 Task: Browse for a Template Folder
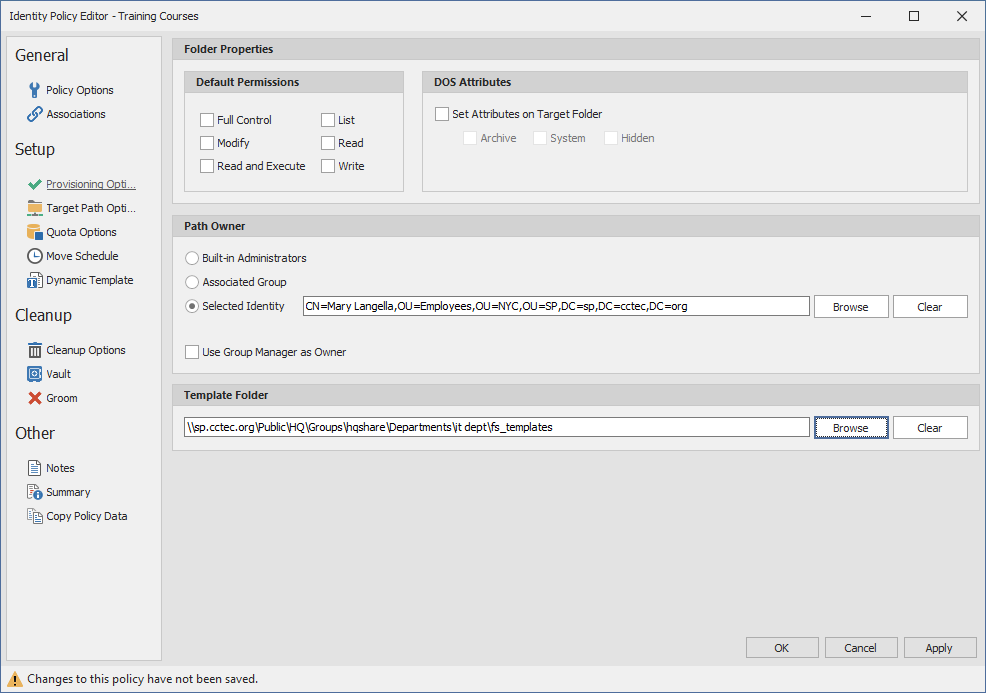(850, 426)
